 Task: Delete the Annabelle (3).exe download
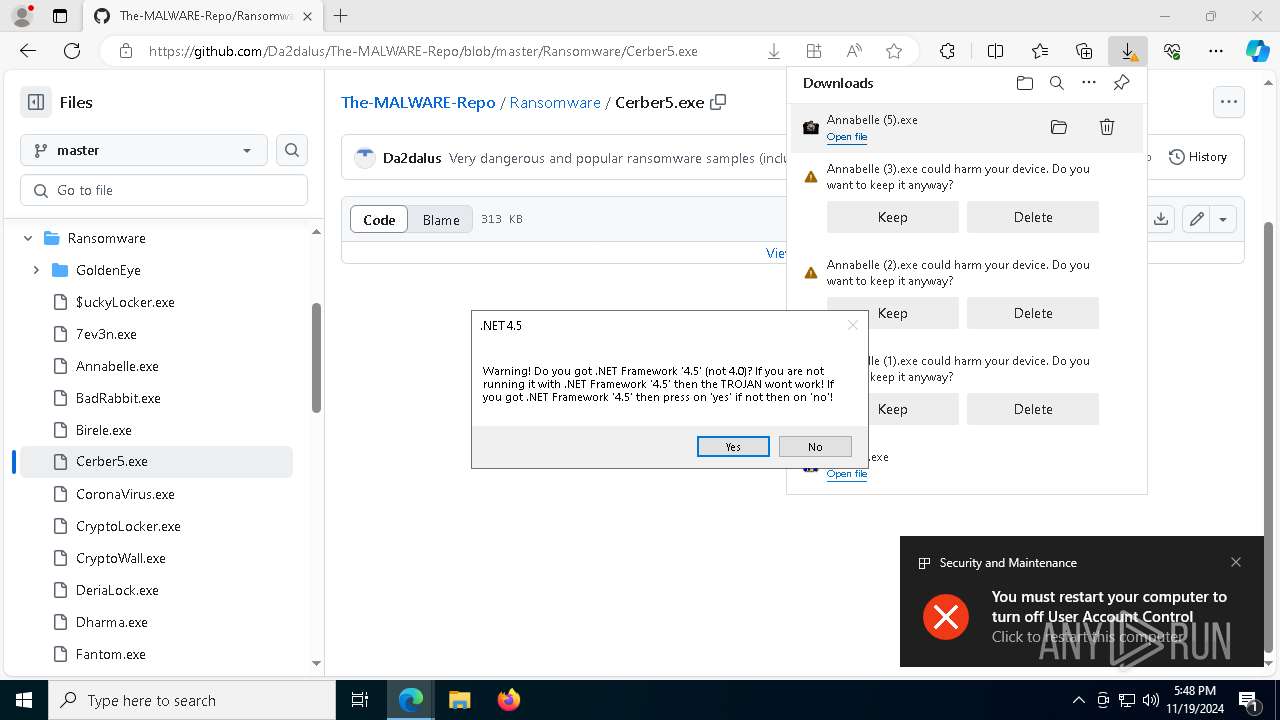click(x=1033, y=217)
